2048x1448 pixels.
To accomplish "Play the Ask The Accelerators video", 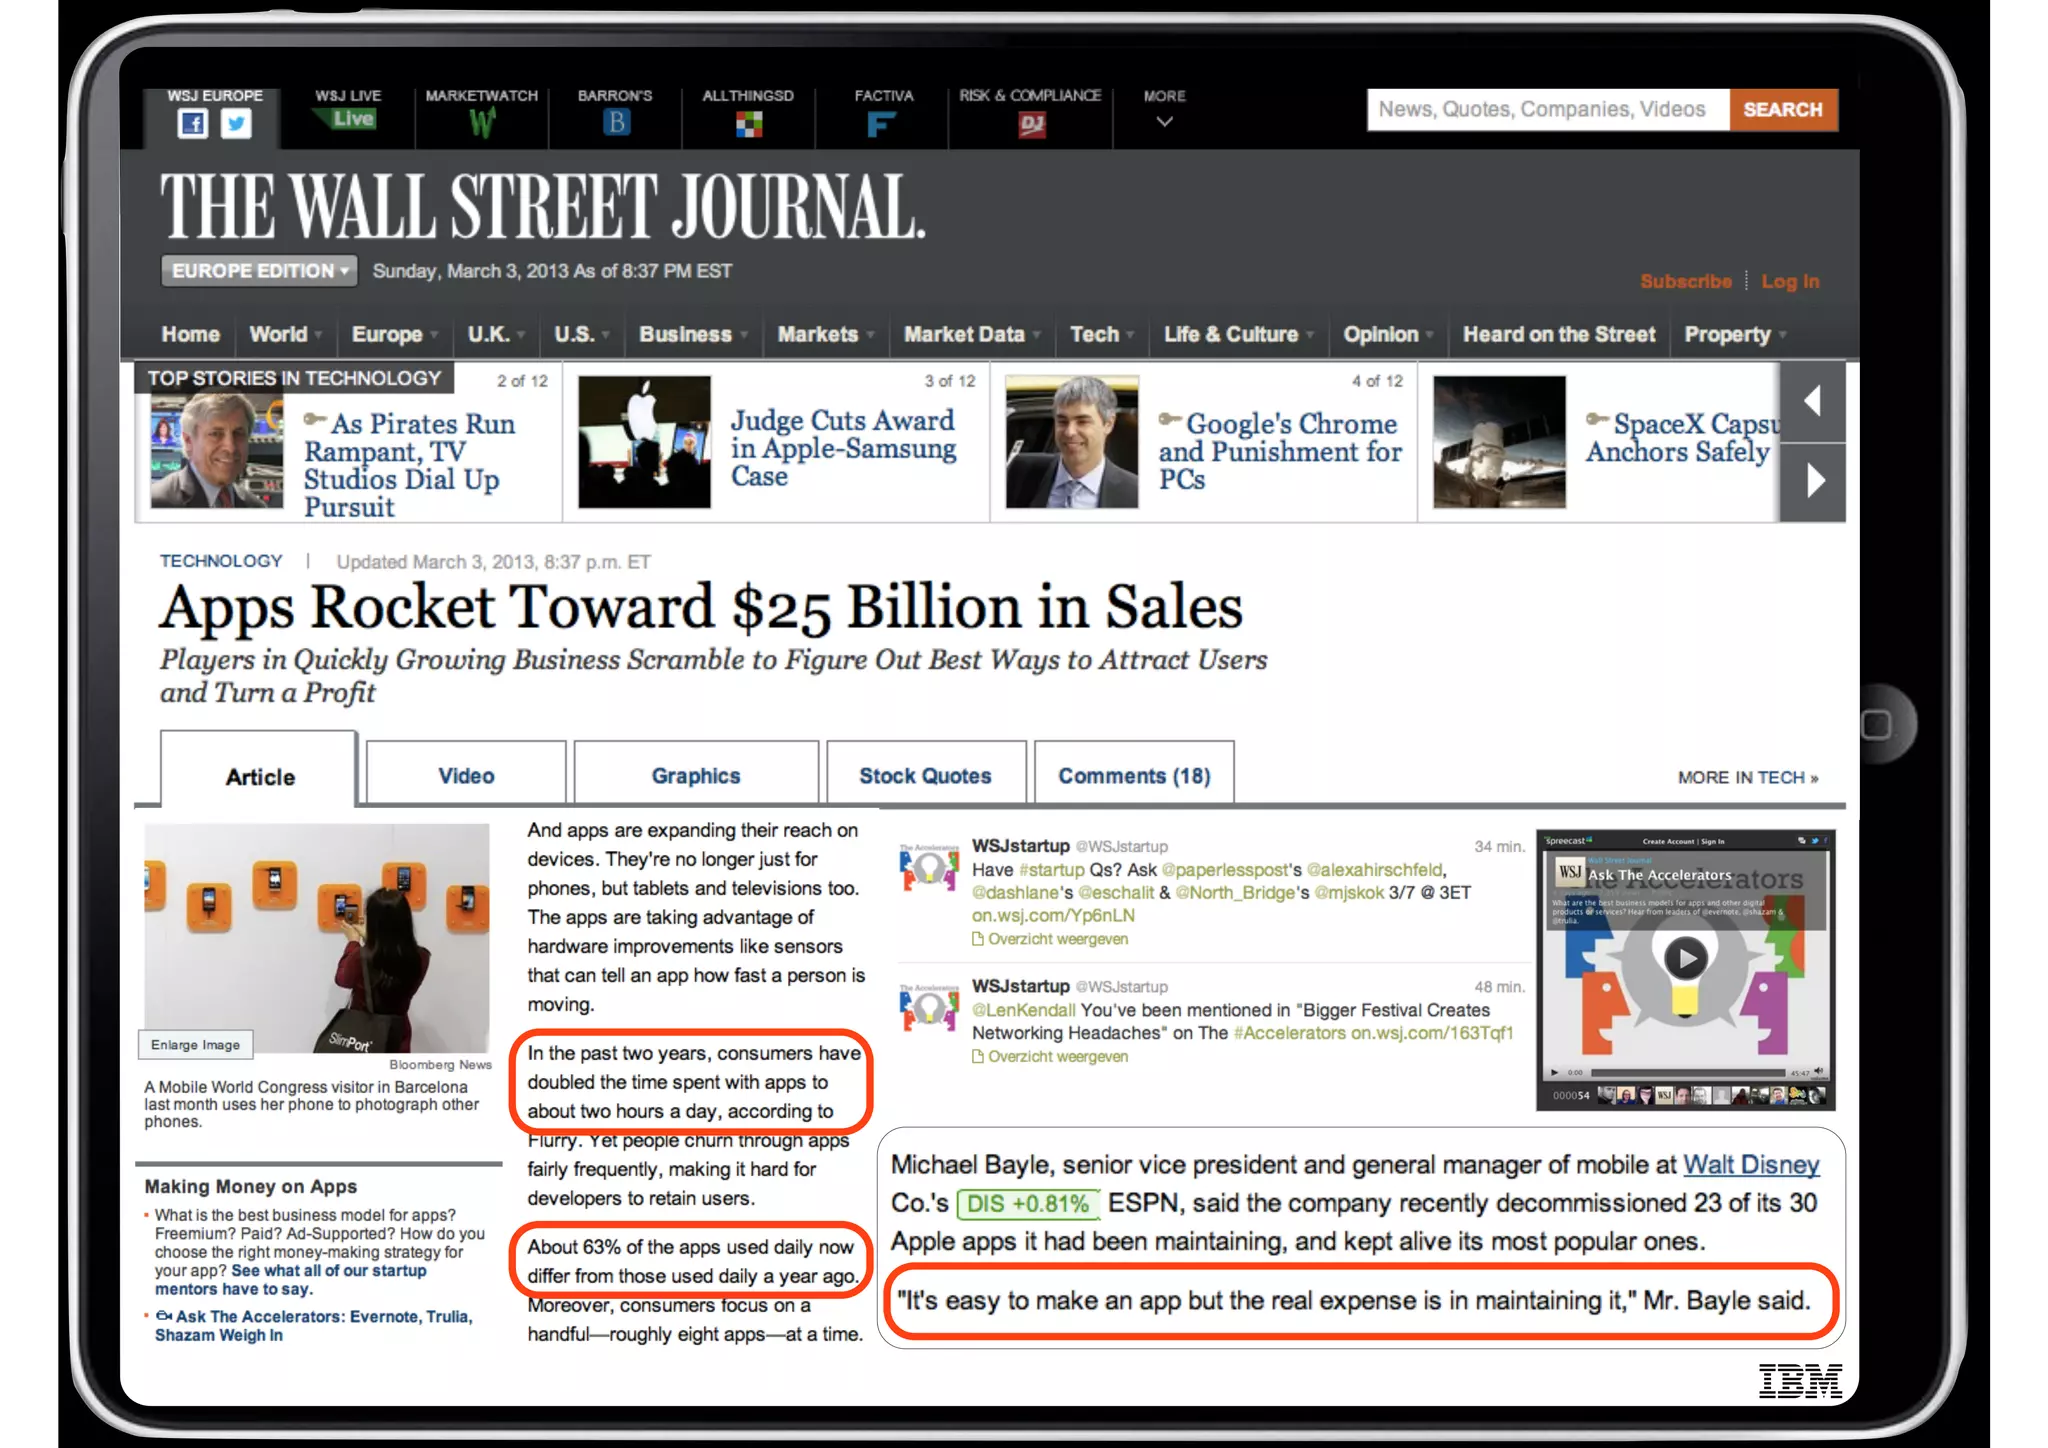I will pos(1686,957).
